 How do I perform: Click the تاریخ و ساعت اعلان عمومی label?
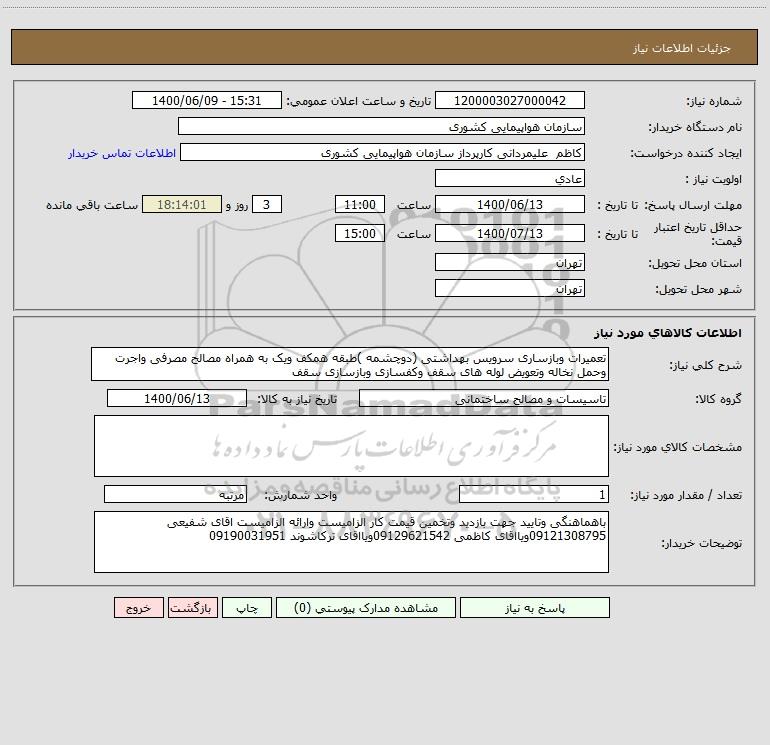point(359,102)
